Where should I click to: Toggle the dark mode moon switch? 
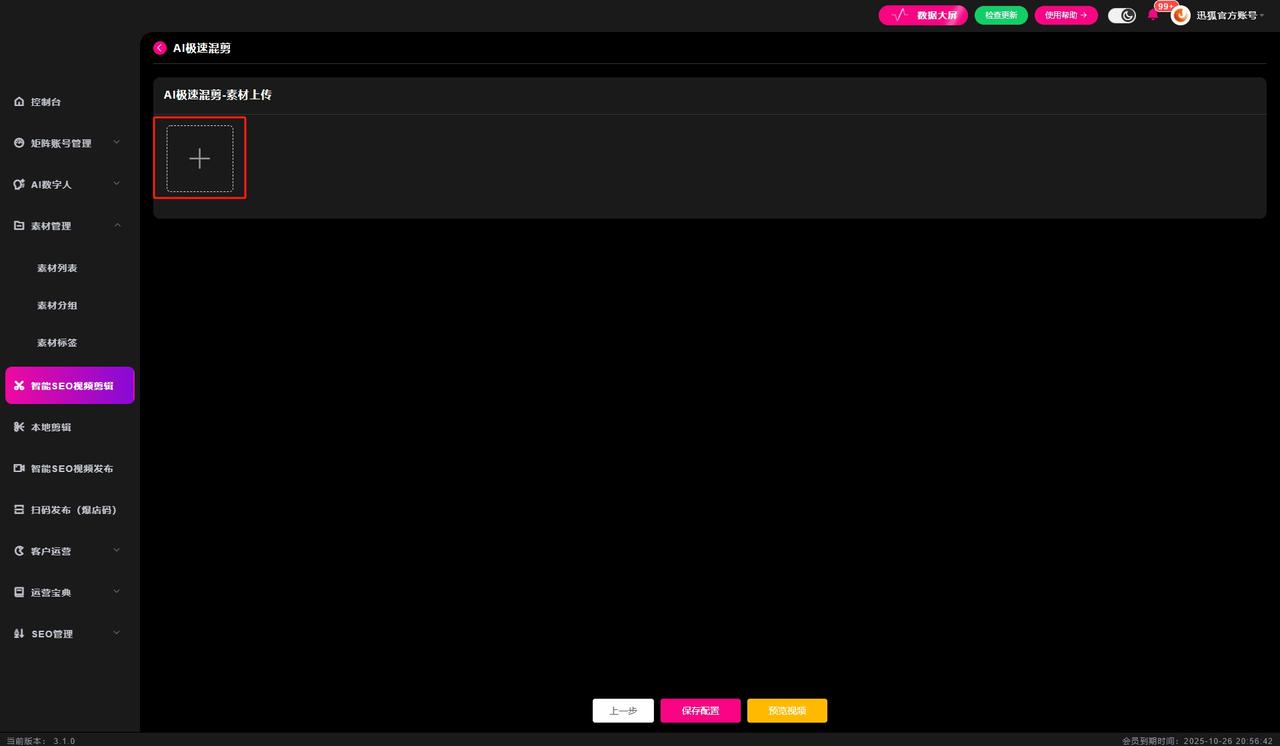(1122, 15)
